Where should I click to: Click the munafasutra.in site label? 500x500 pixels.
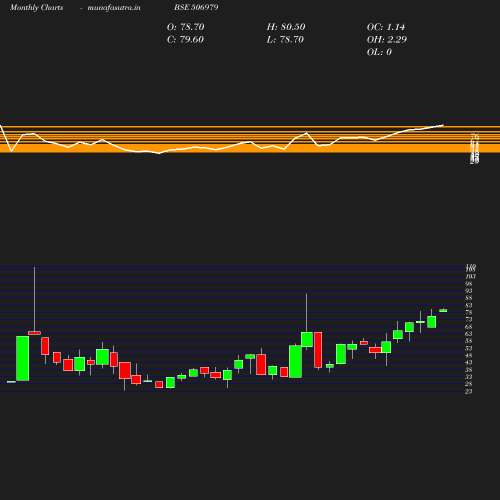click(x=114, y=7)
